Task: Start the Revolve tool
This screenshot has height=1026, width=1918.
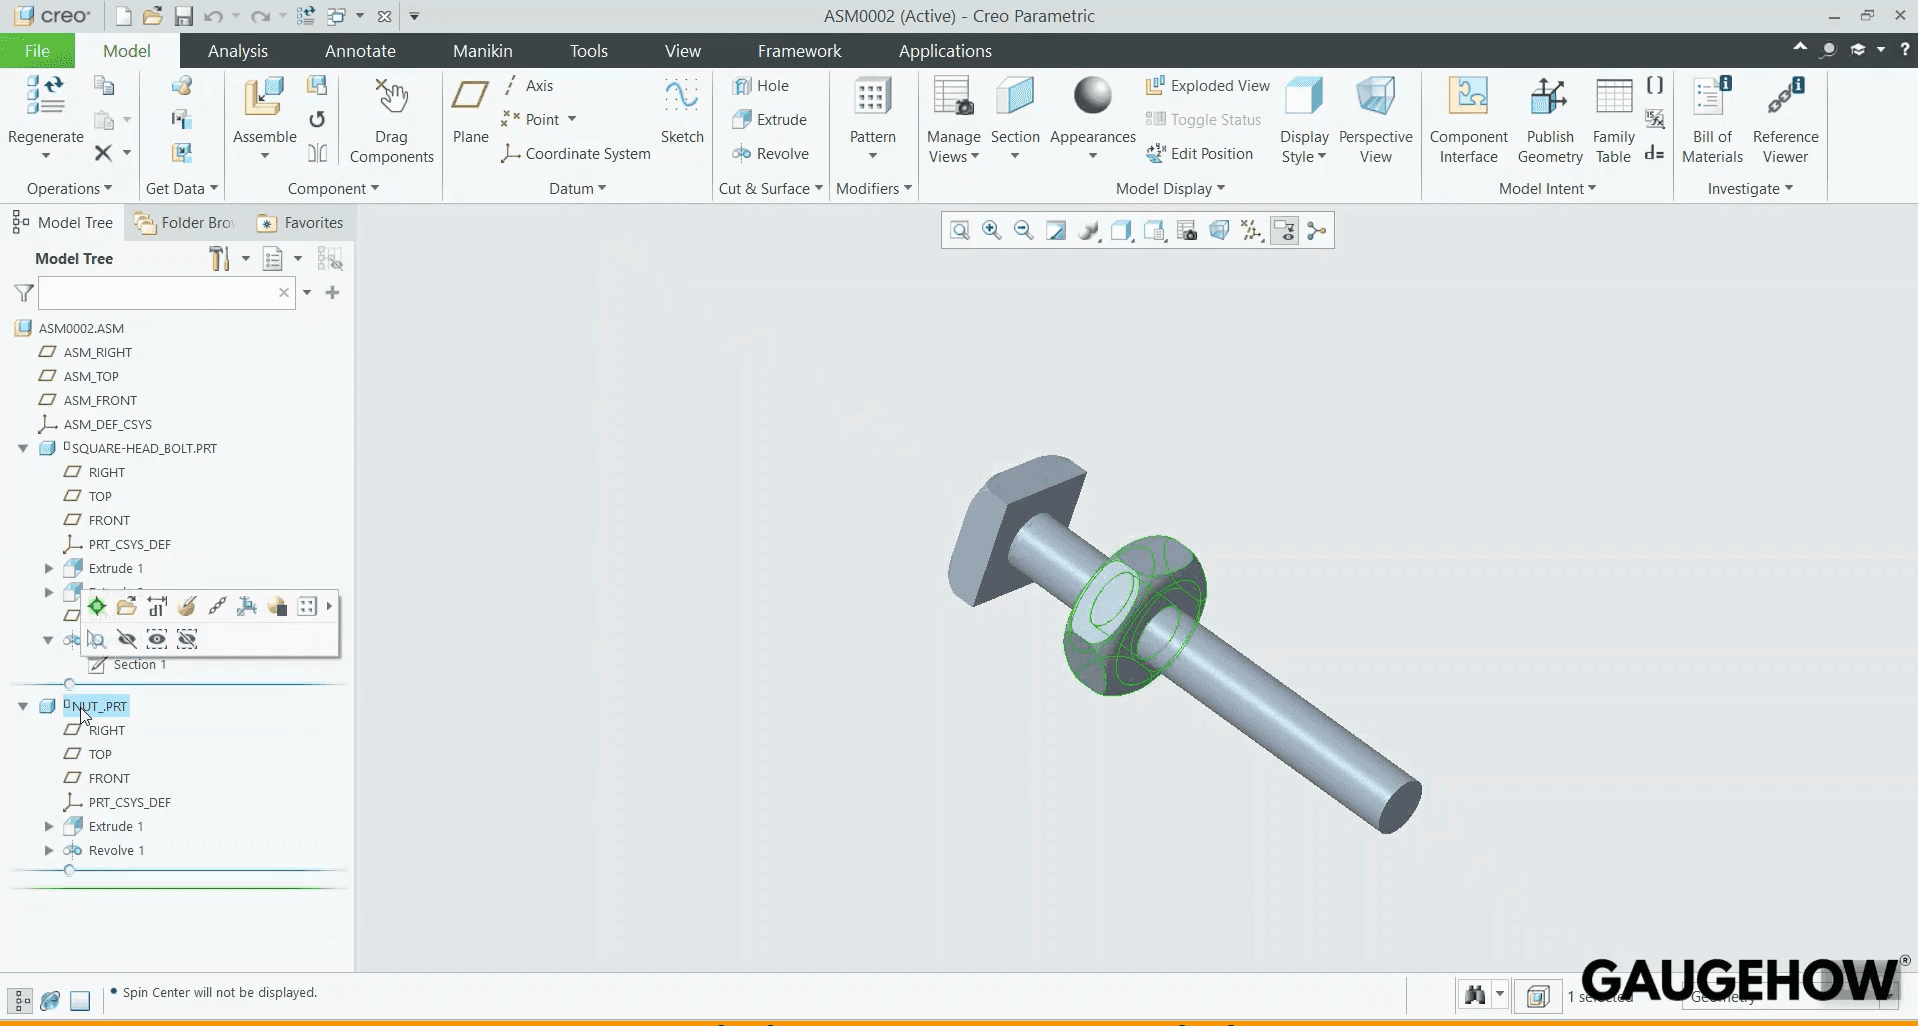Action: (x=773, y=153)
